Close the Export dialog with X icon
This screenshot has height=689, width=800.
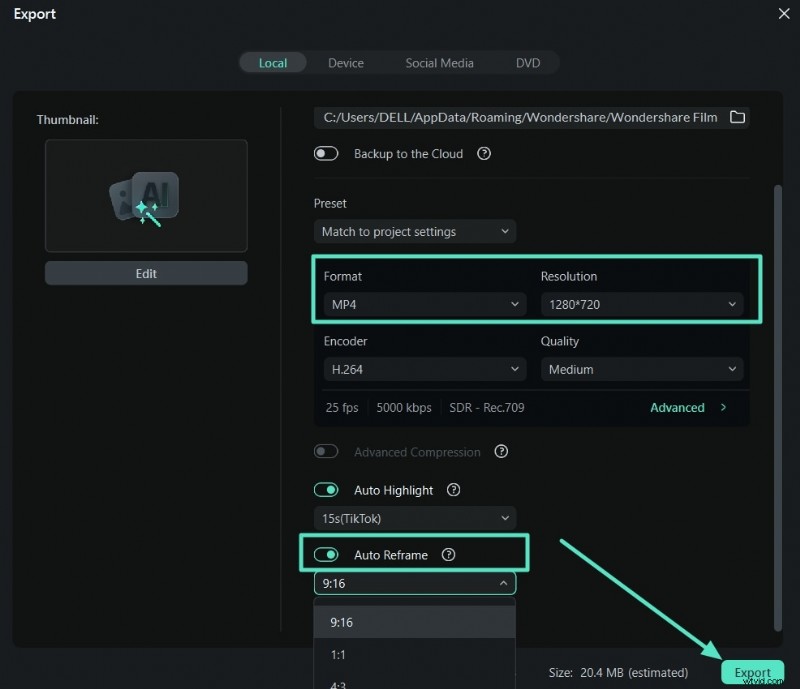click(x=782, y=14)
